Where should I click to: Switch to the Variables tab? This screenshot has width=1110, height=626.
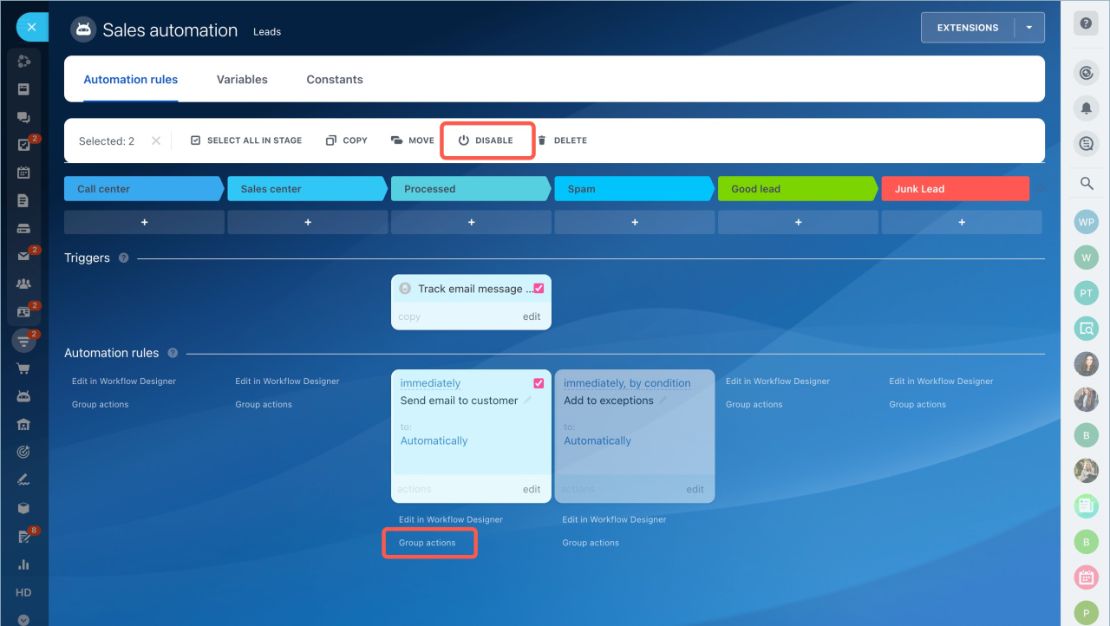tap(242, 79)
